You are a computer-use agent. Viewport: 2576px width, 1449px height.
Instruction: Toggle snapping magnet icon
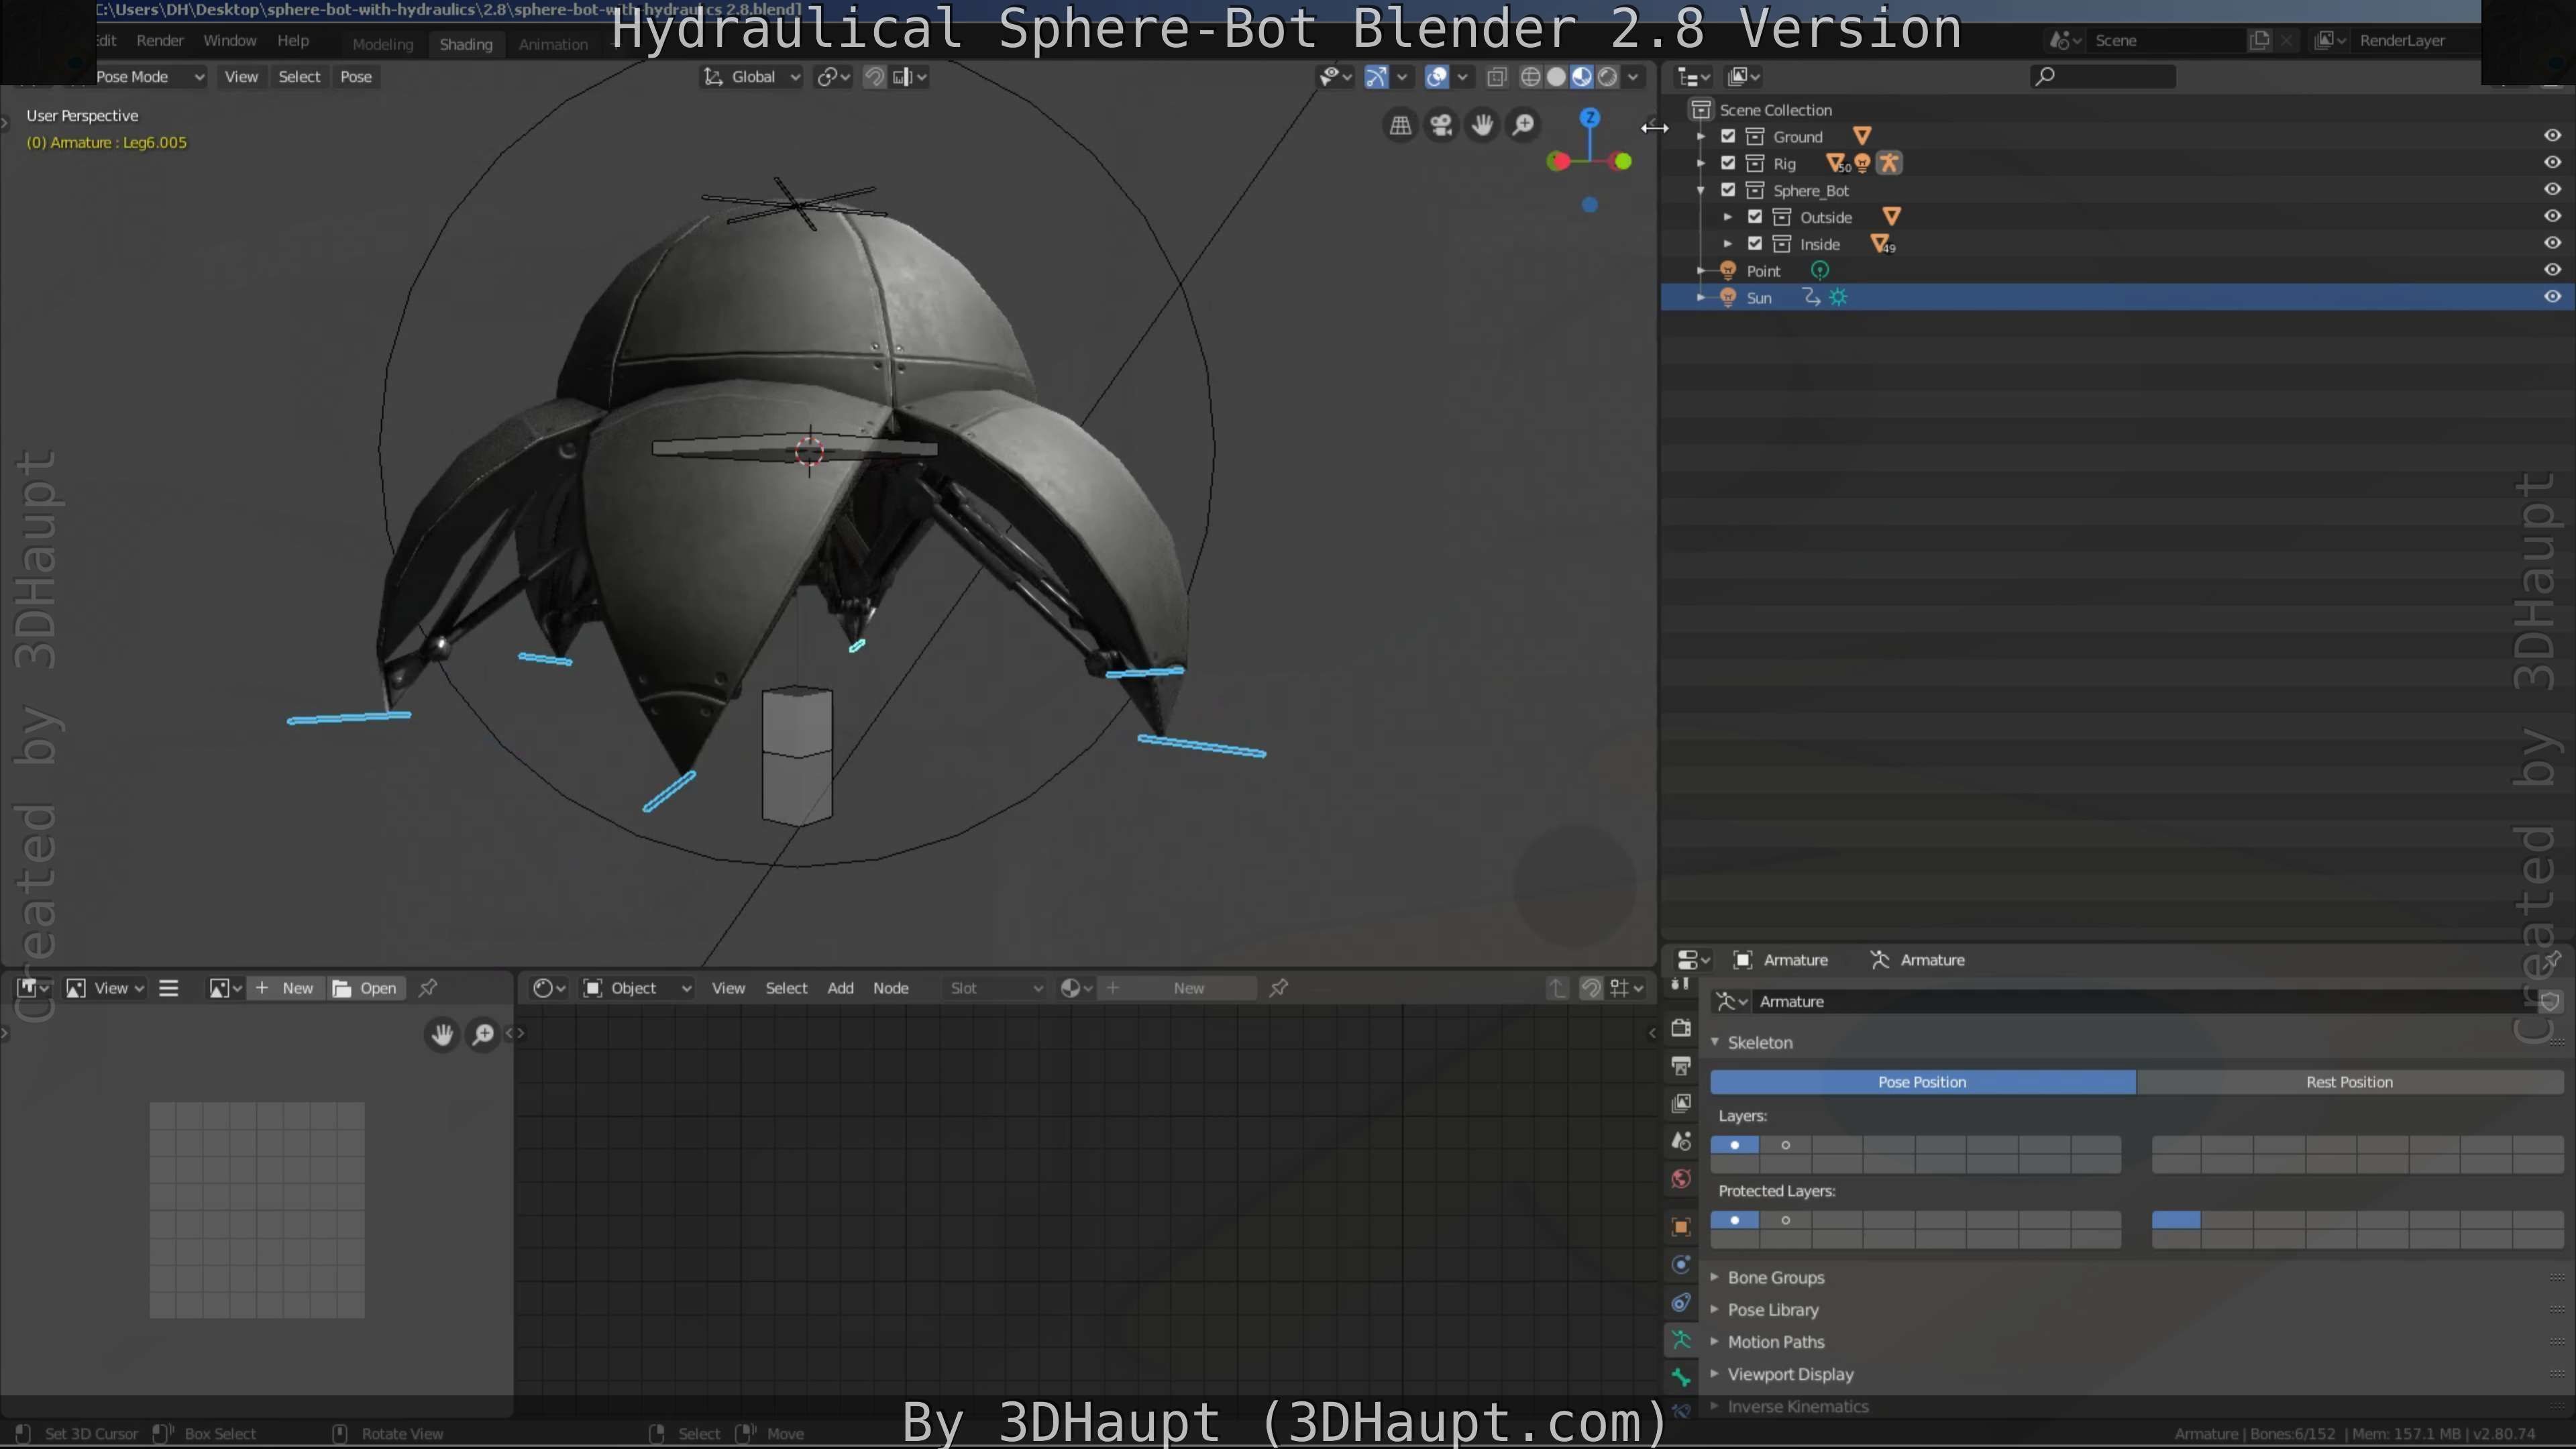(874, 77)
